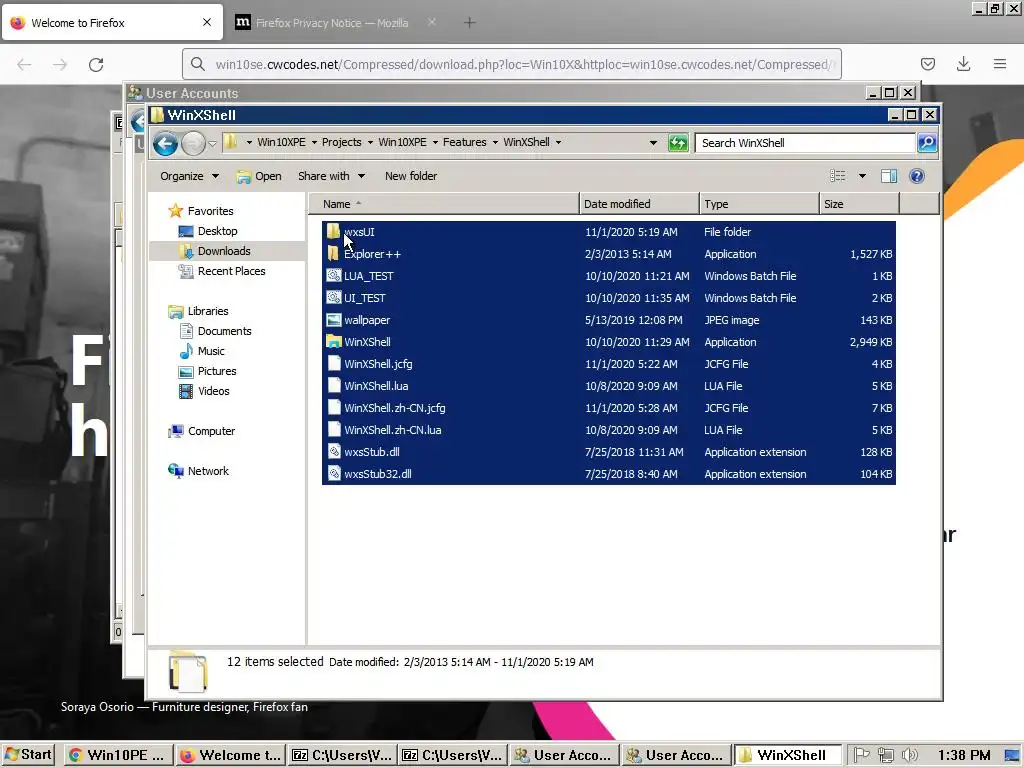Click the Action Center flag tray icon

pos(862,755)
